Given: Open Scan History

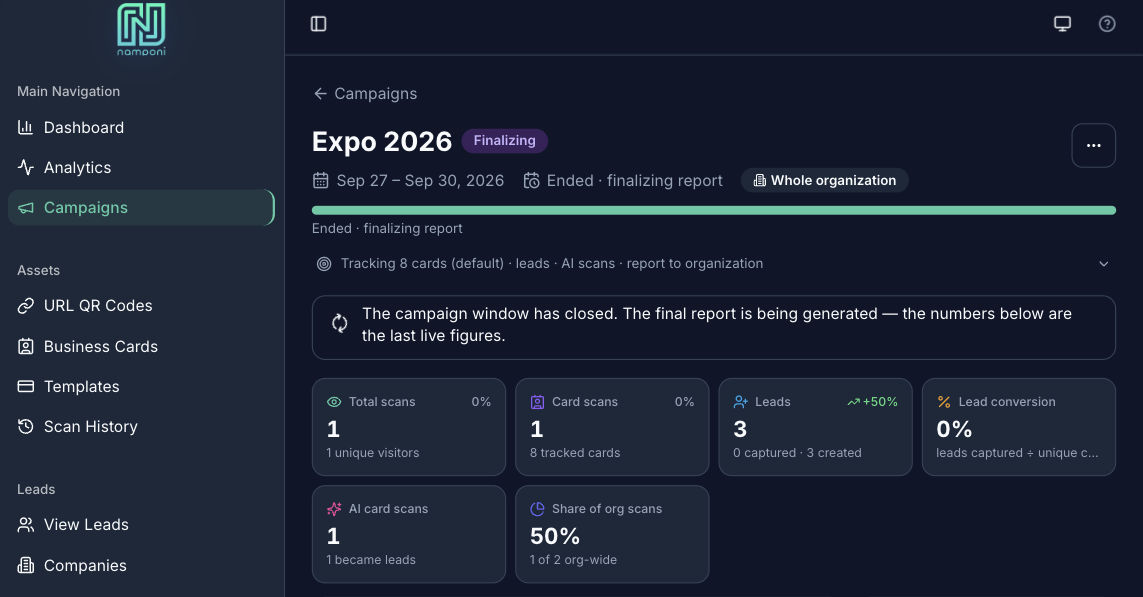Looking at the screenshot, I should coord(141,426).
